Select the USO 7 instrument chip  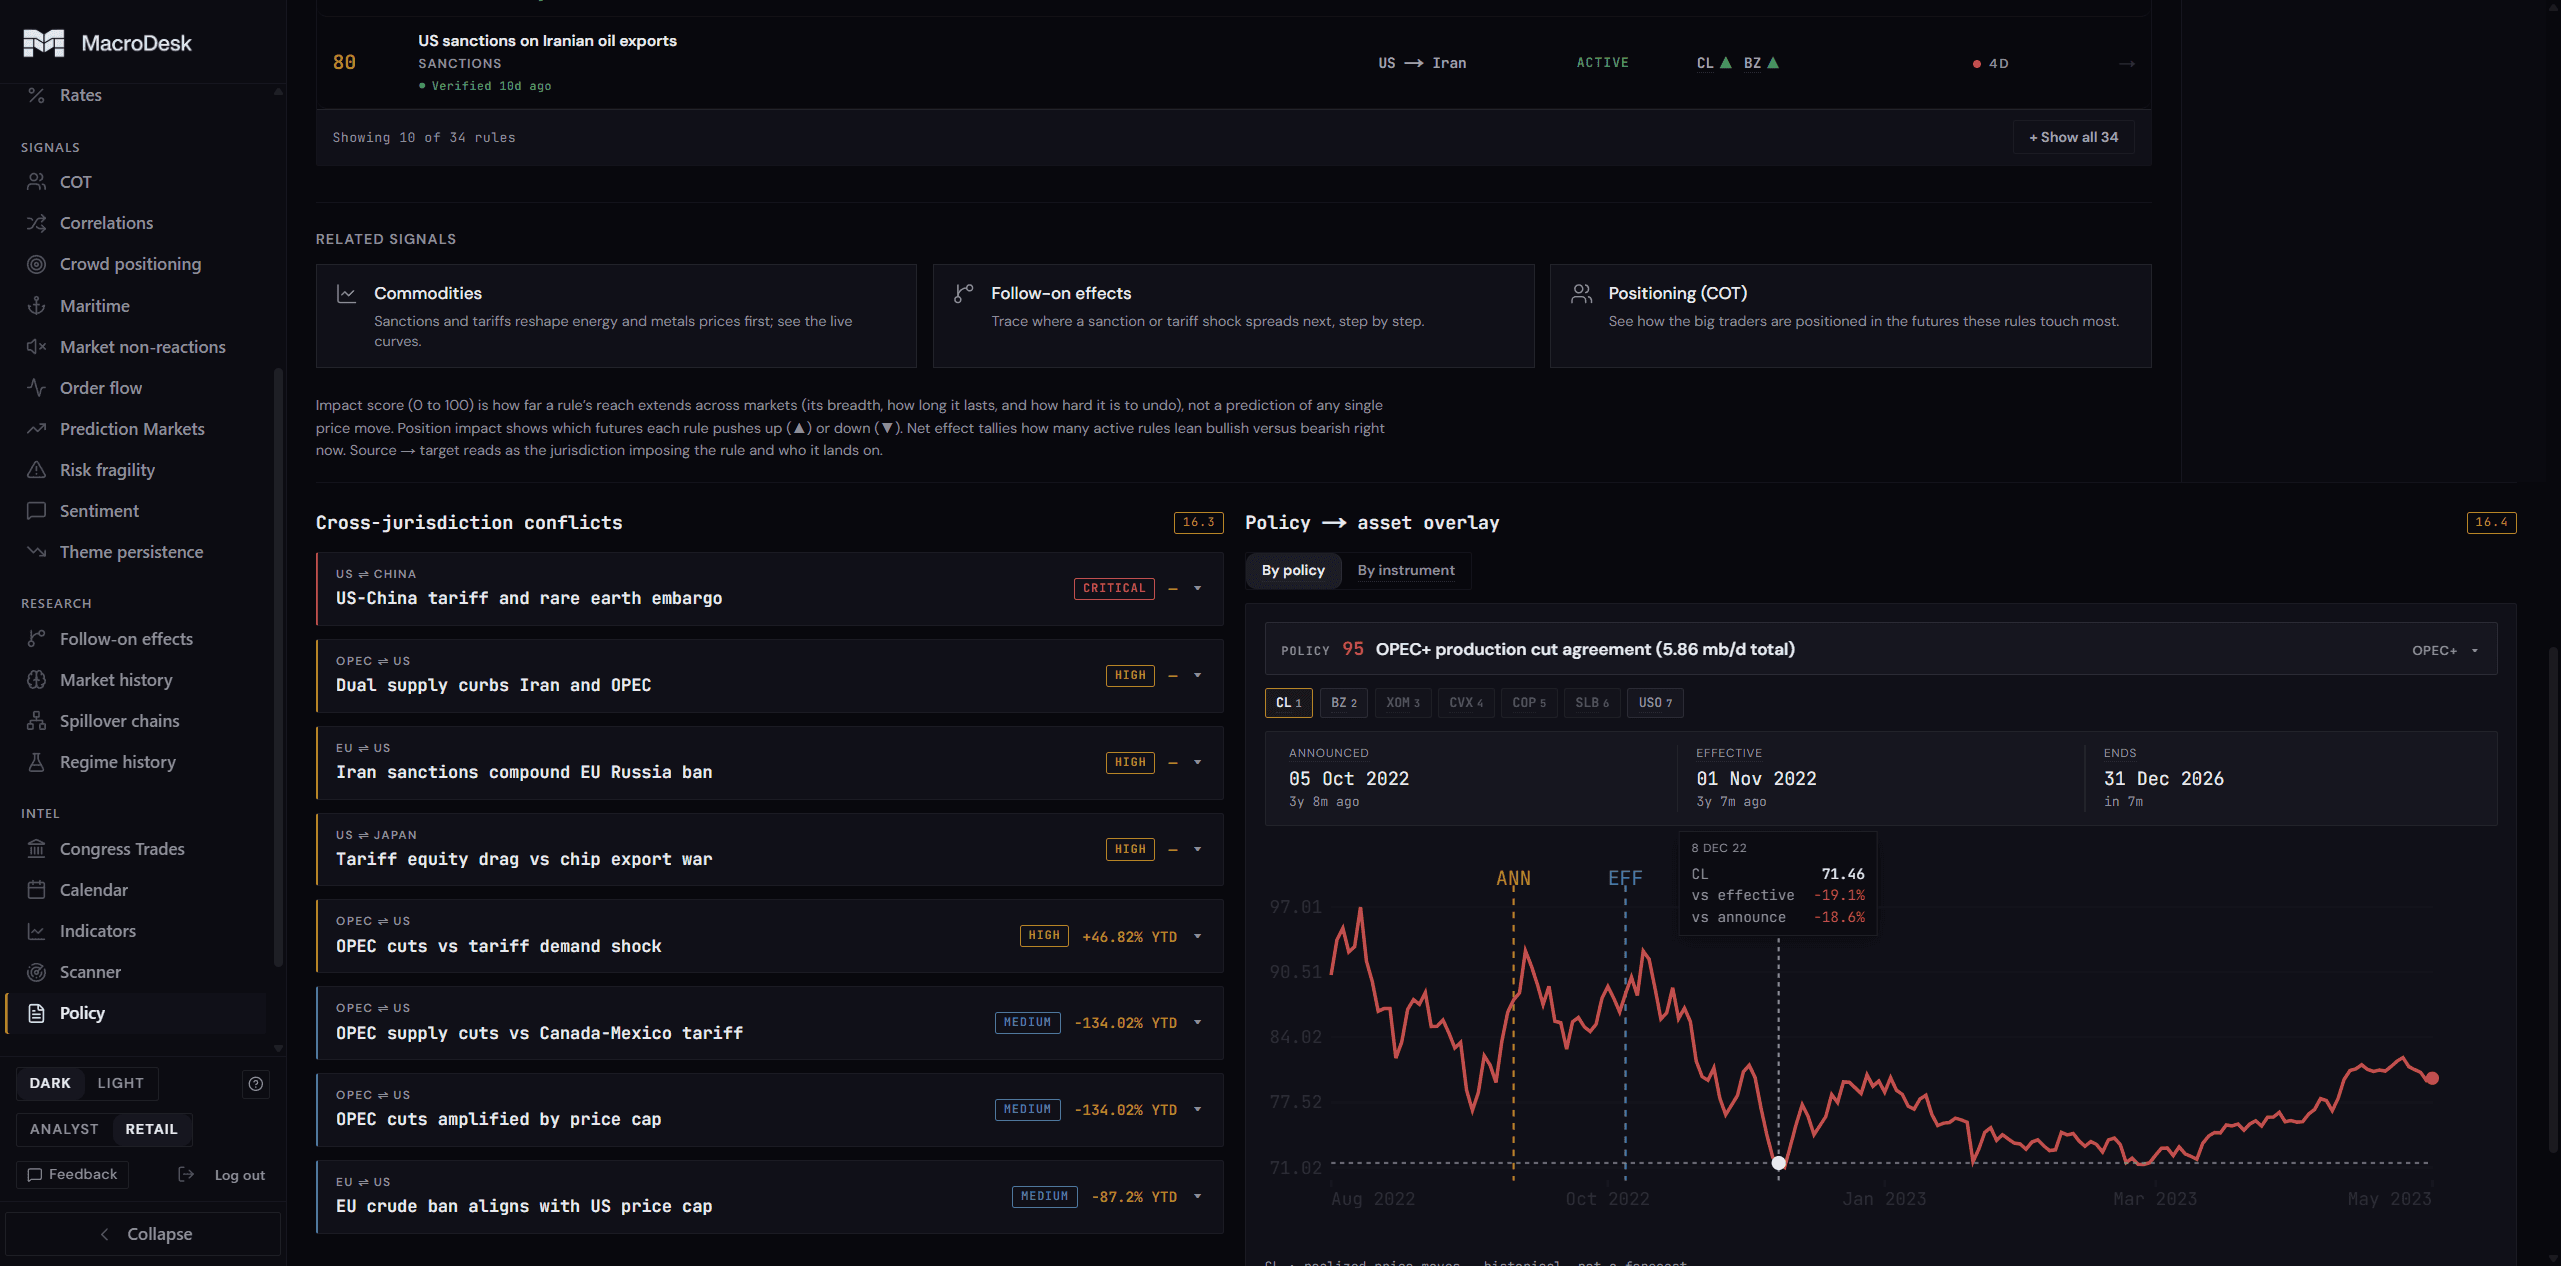pos(1655,703)
